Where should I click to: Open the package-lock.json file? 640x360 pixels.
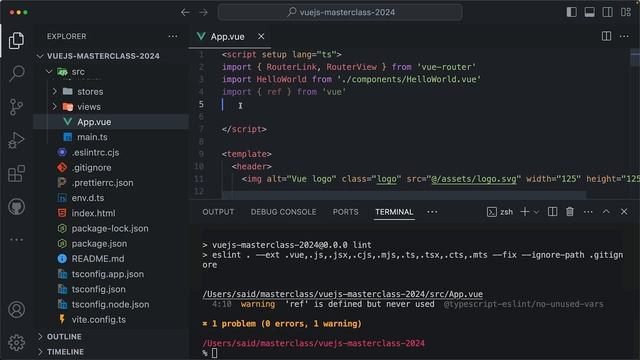111,229
